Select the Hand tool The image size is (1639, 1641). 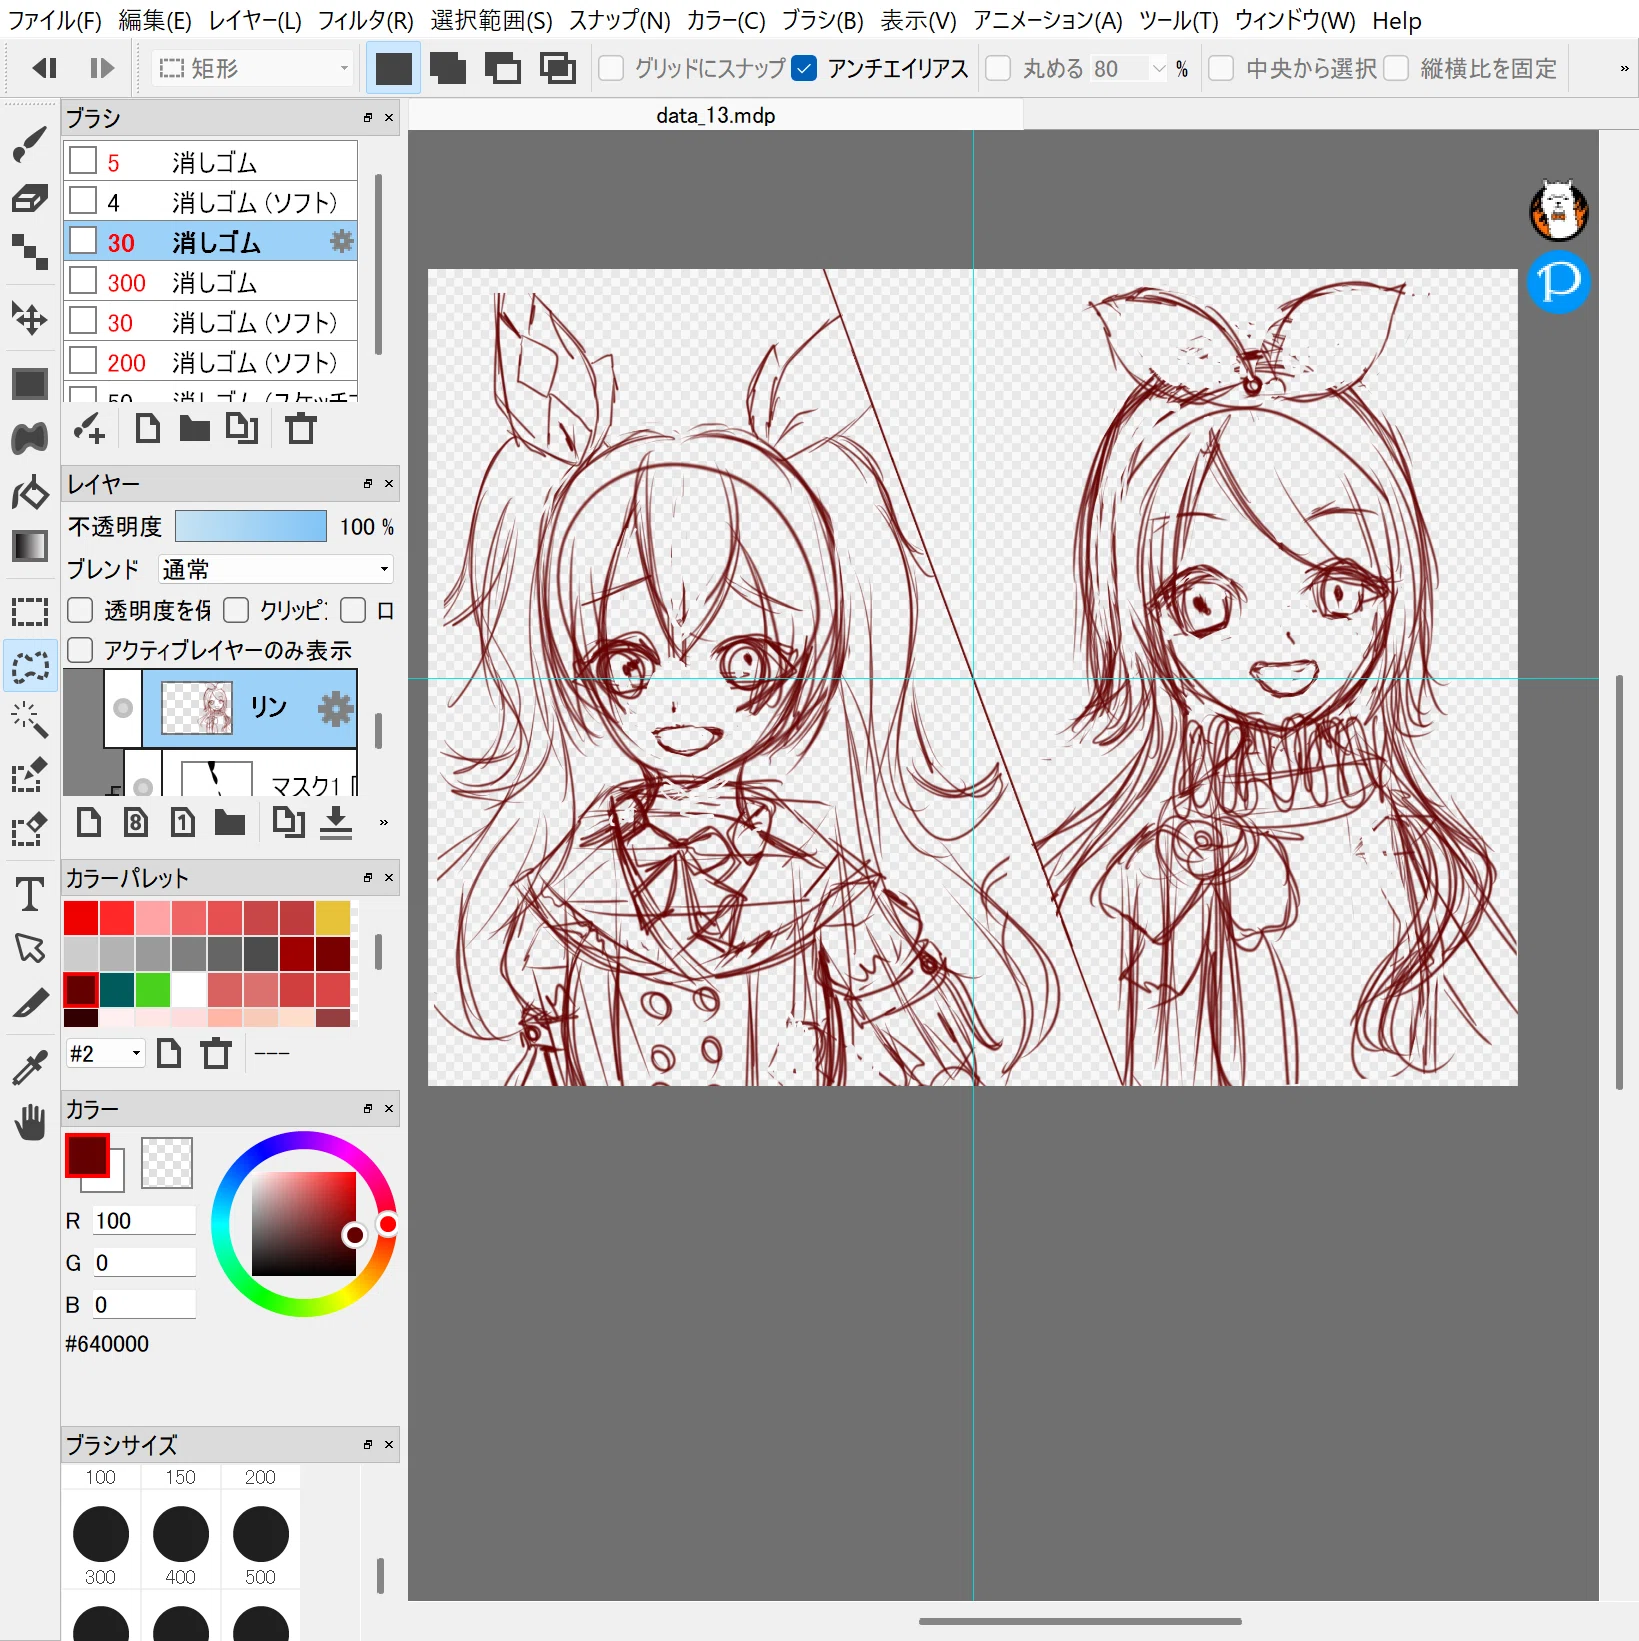29,1123
